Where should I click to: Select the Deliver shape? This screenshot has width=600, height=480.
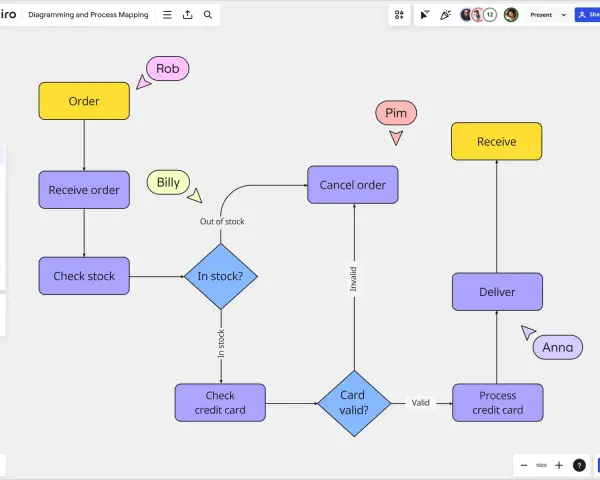pyautogui.click(x=497, y=292)
